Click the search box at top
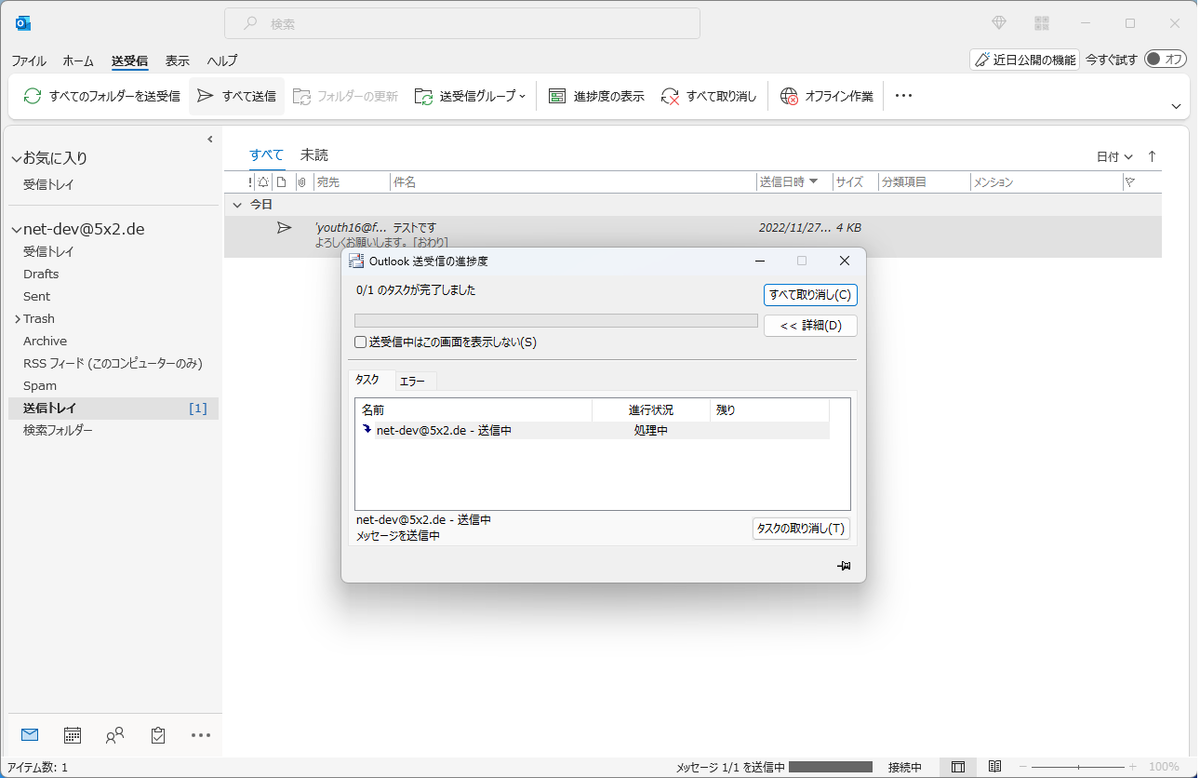Screen dimensions: 1200x778 pos(462,23)
